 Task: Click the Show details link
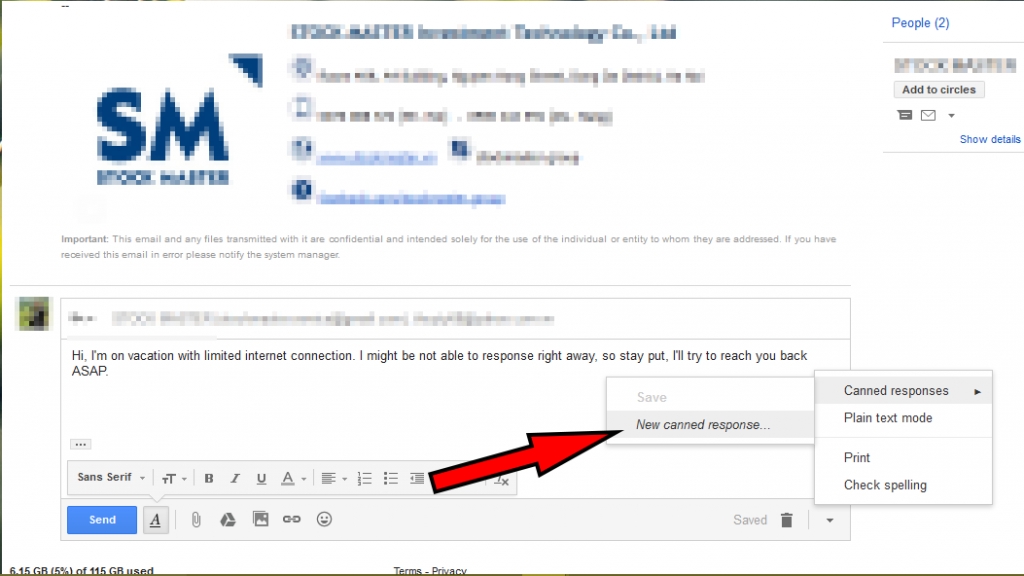click(x=989, y=139)
